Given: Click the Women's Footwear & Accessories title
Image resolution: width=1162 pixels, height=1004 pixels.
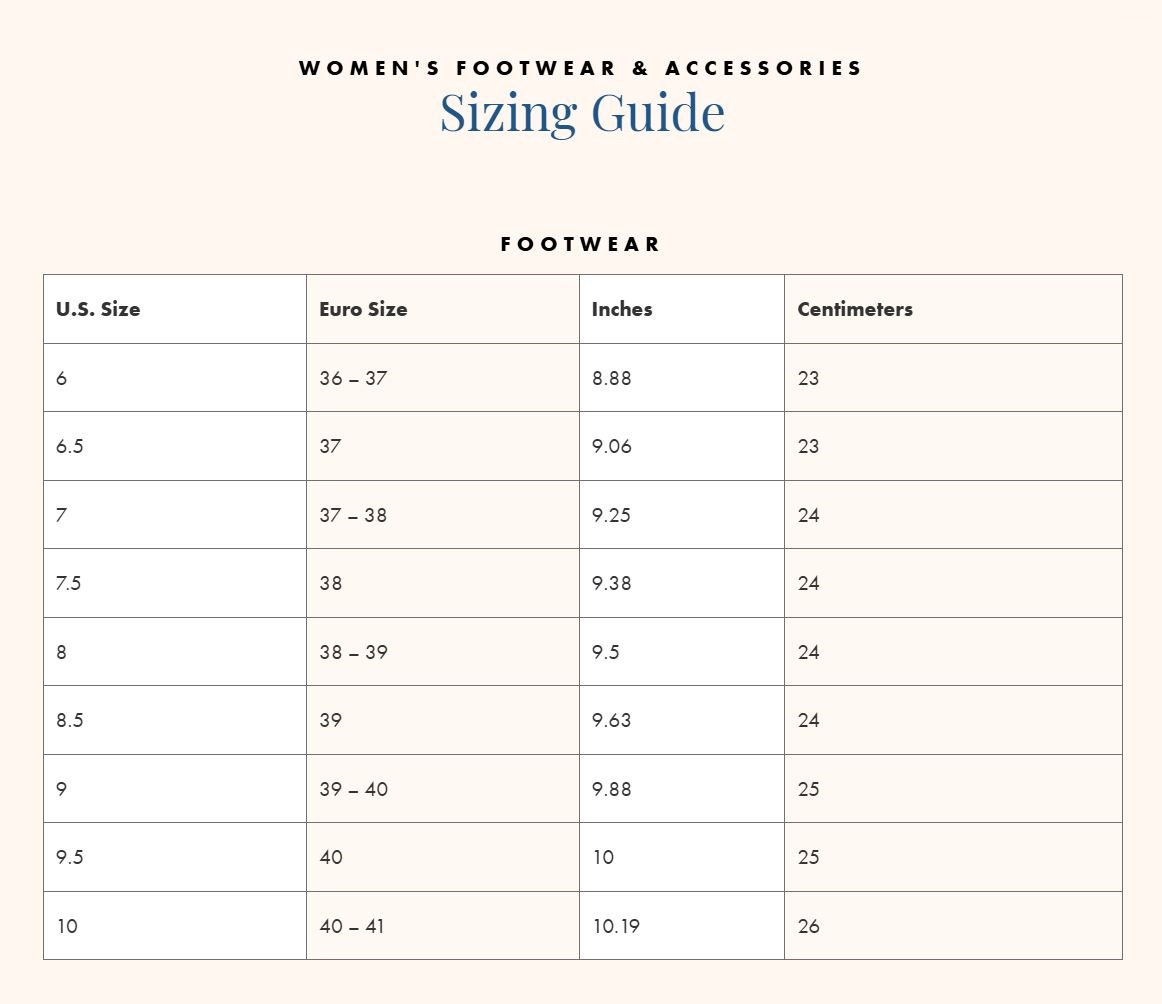Looking at the screenshot, I should [581, 68].
